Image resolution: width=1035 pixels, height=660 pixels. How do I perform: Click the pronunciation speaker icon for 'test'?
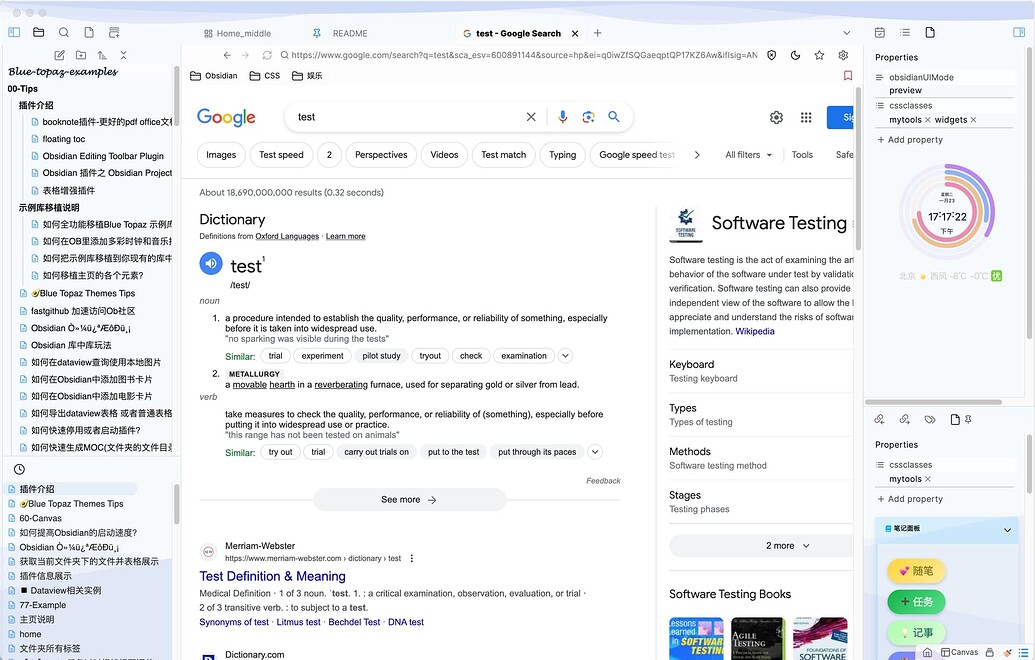209,264
